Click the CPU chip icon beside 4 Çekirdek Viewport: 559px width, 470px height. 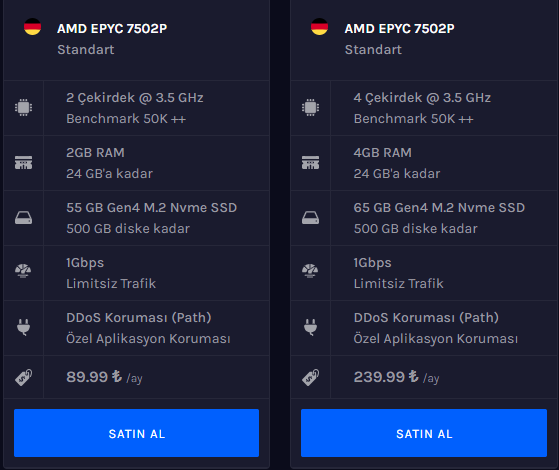311,107
